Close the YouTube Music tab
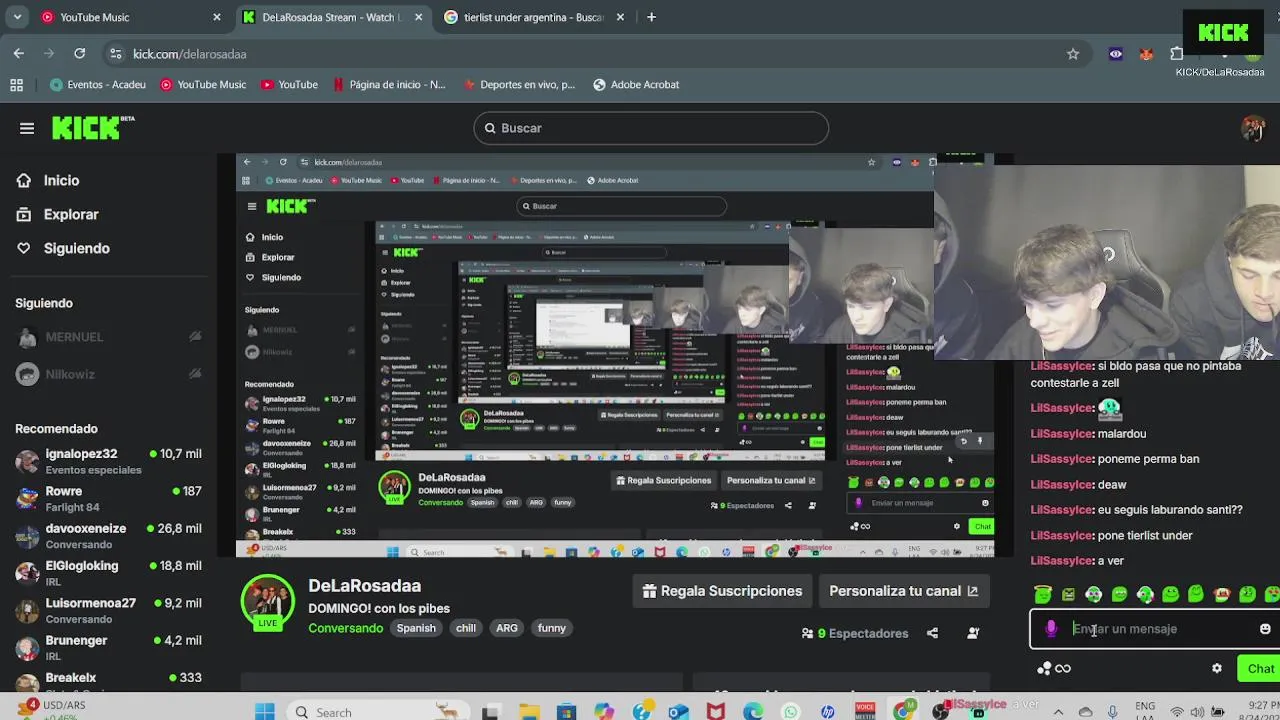This screenshot has height=720, width=1280. [217, 17]
